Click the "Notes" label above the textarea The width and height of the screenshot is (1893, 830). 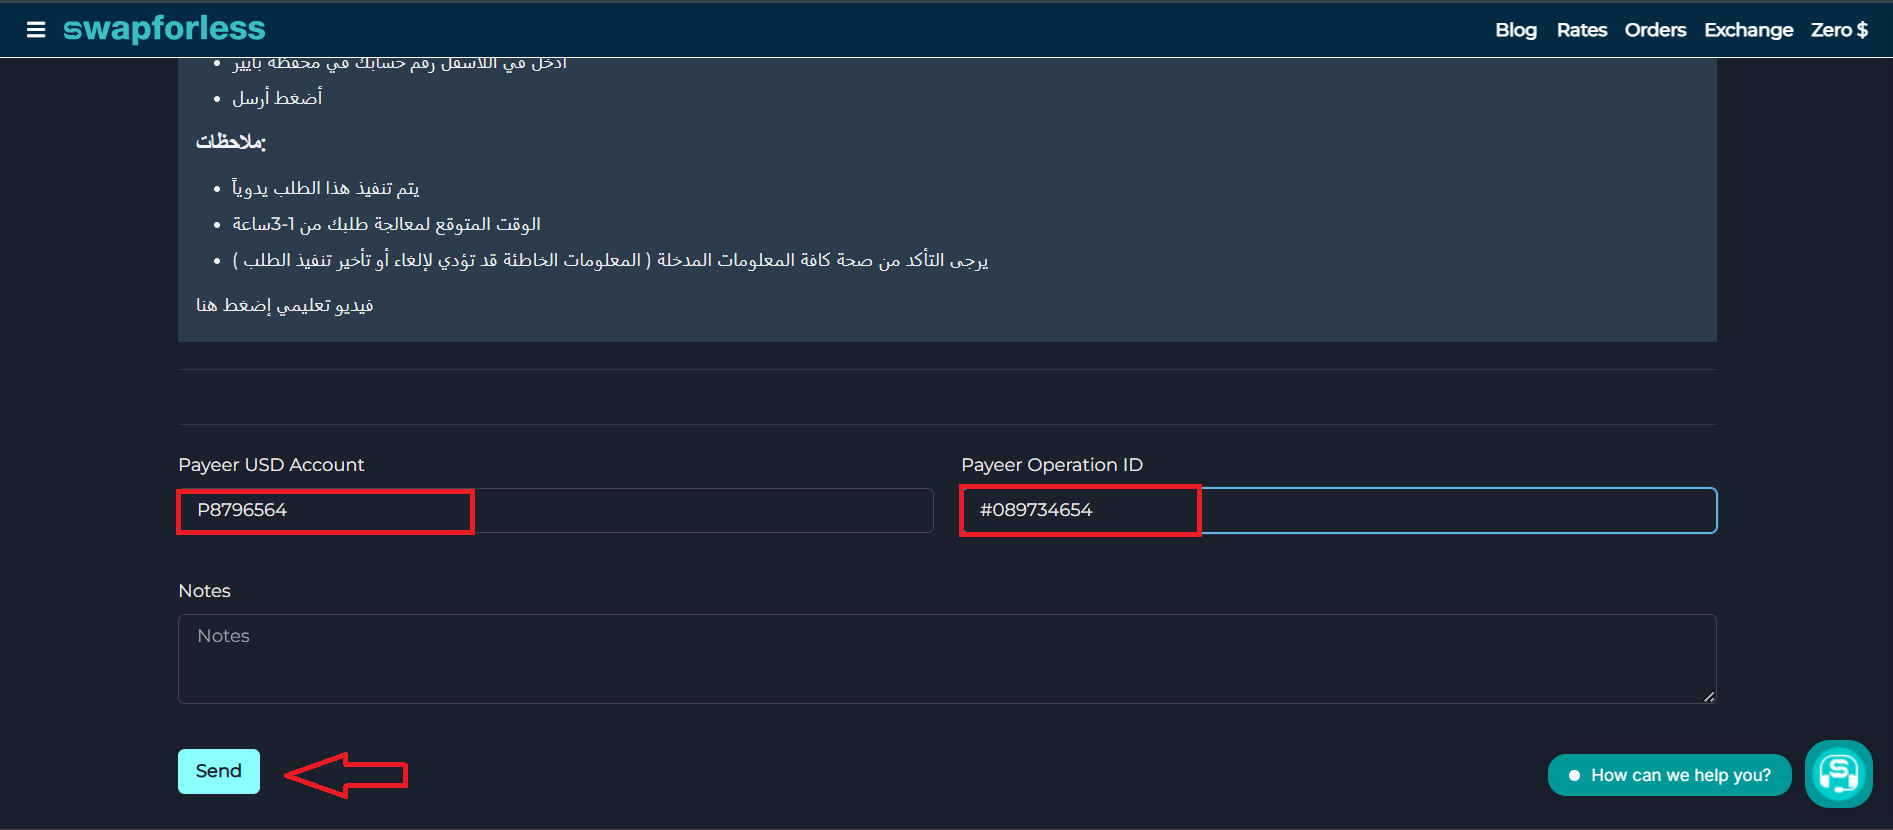(x=204, y=591)
